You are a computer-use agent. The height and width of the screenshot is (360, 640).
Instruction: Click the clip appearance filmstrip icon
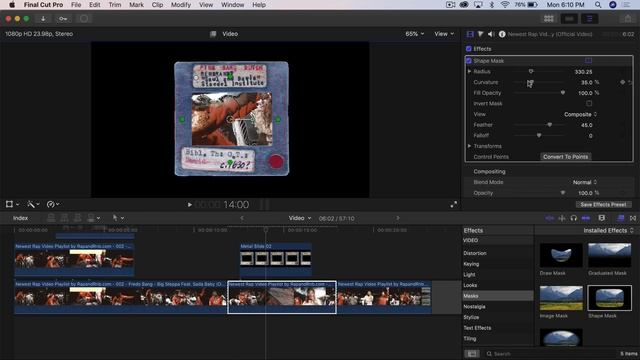[602, 218]
